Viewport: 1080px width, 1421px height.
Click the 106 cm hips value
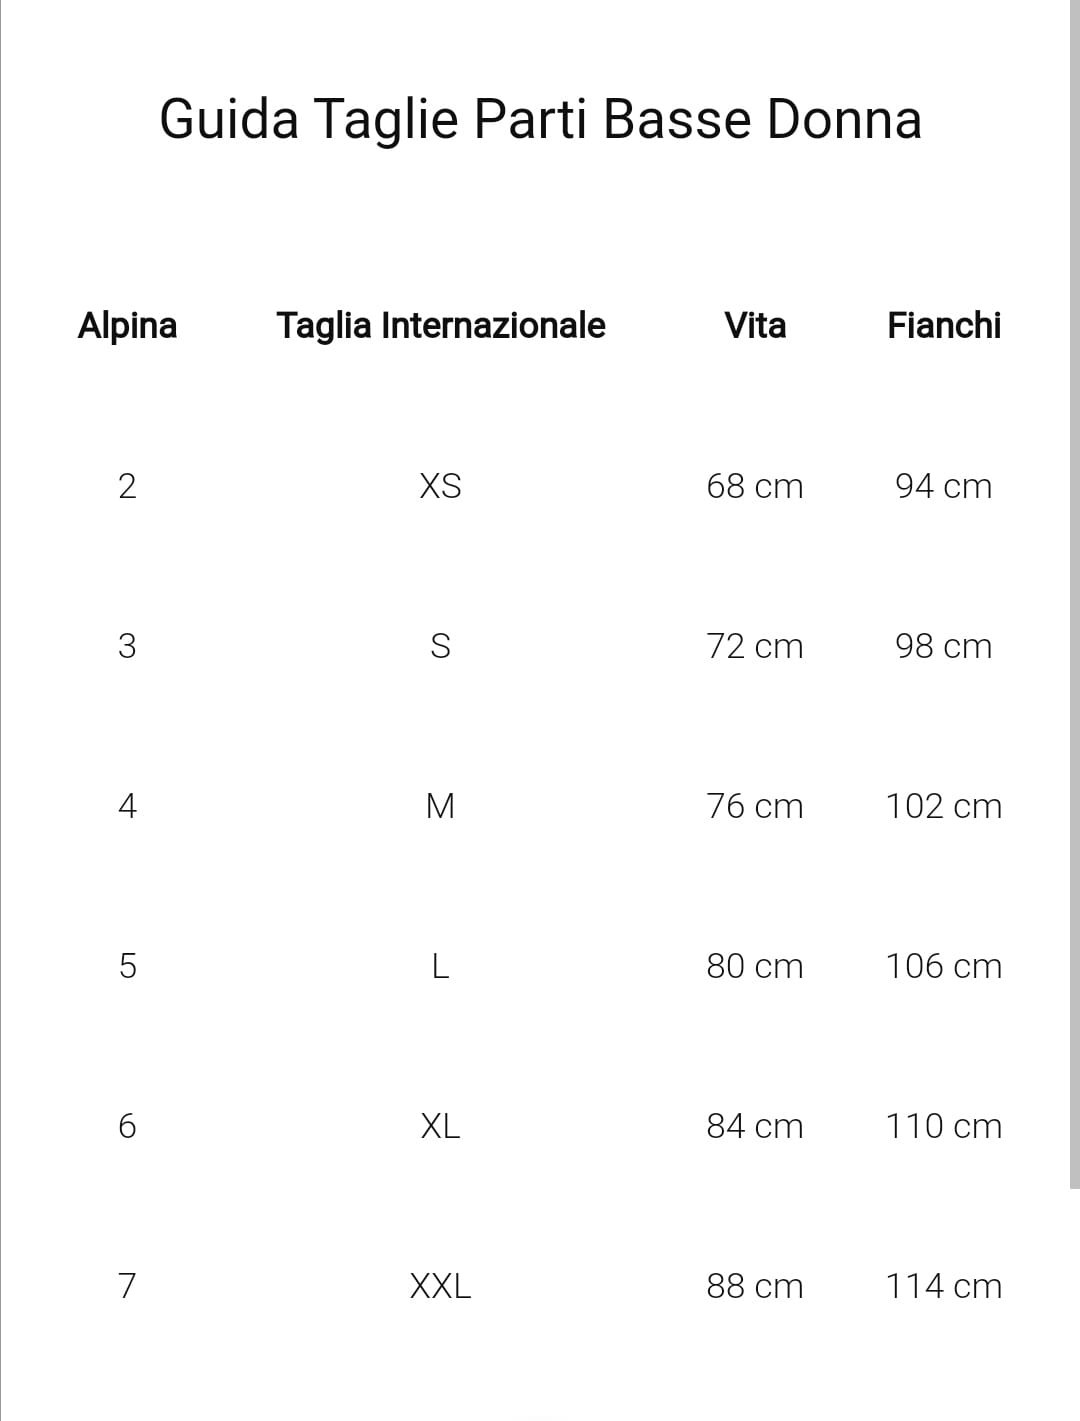tap(943, 966)
